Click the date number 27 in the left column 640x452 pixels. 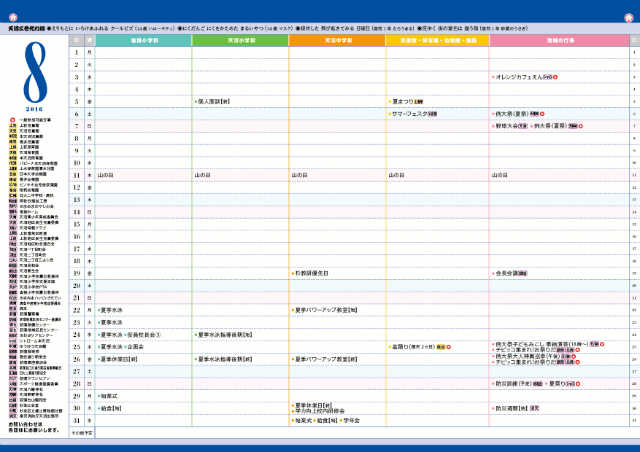click(76, 371)
